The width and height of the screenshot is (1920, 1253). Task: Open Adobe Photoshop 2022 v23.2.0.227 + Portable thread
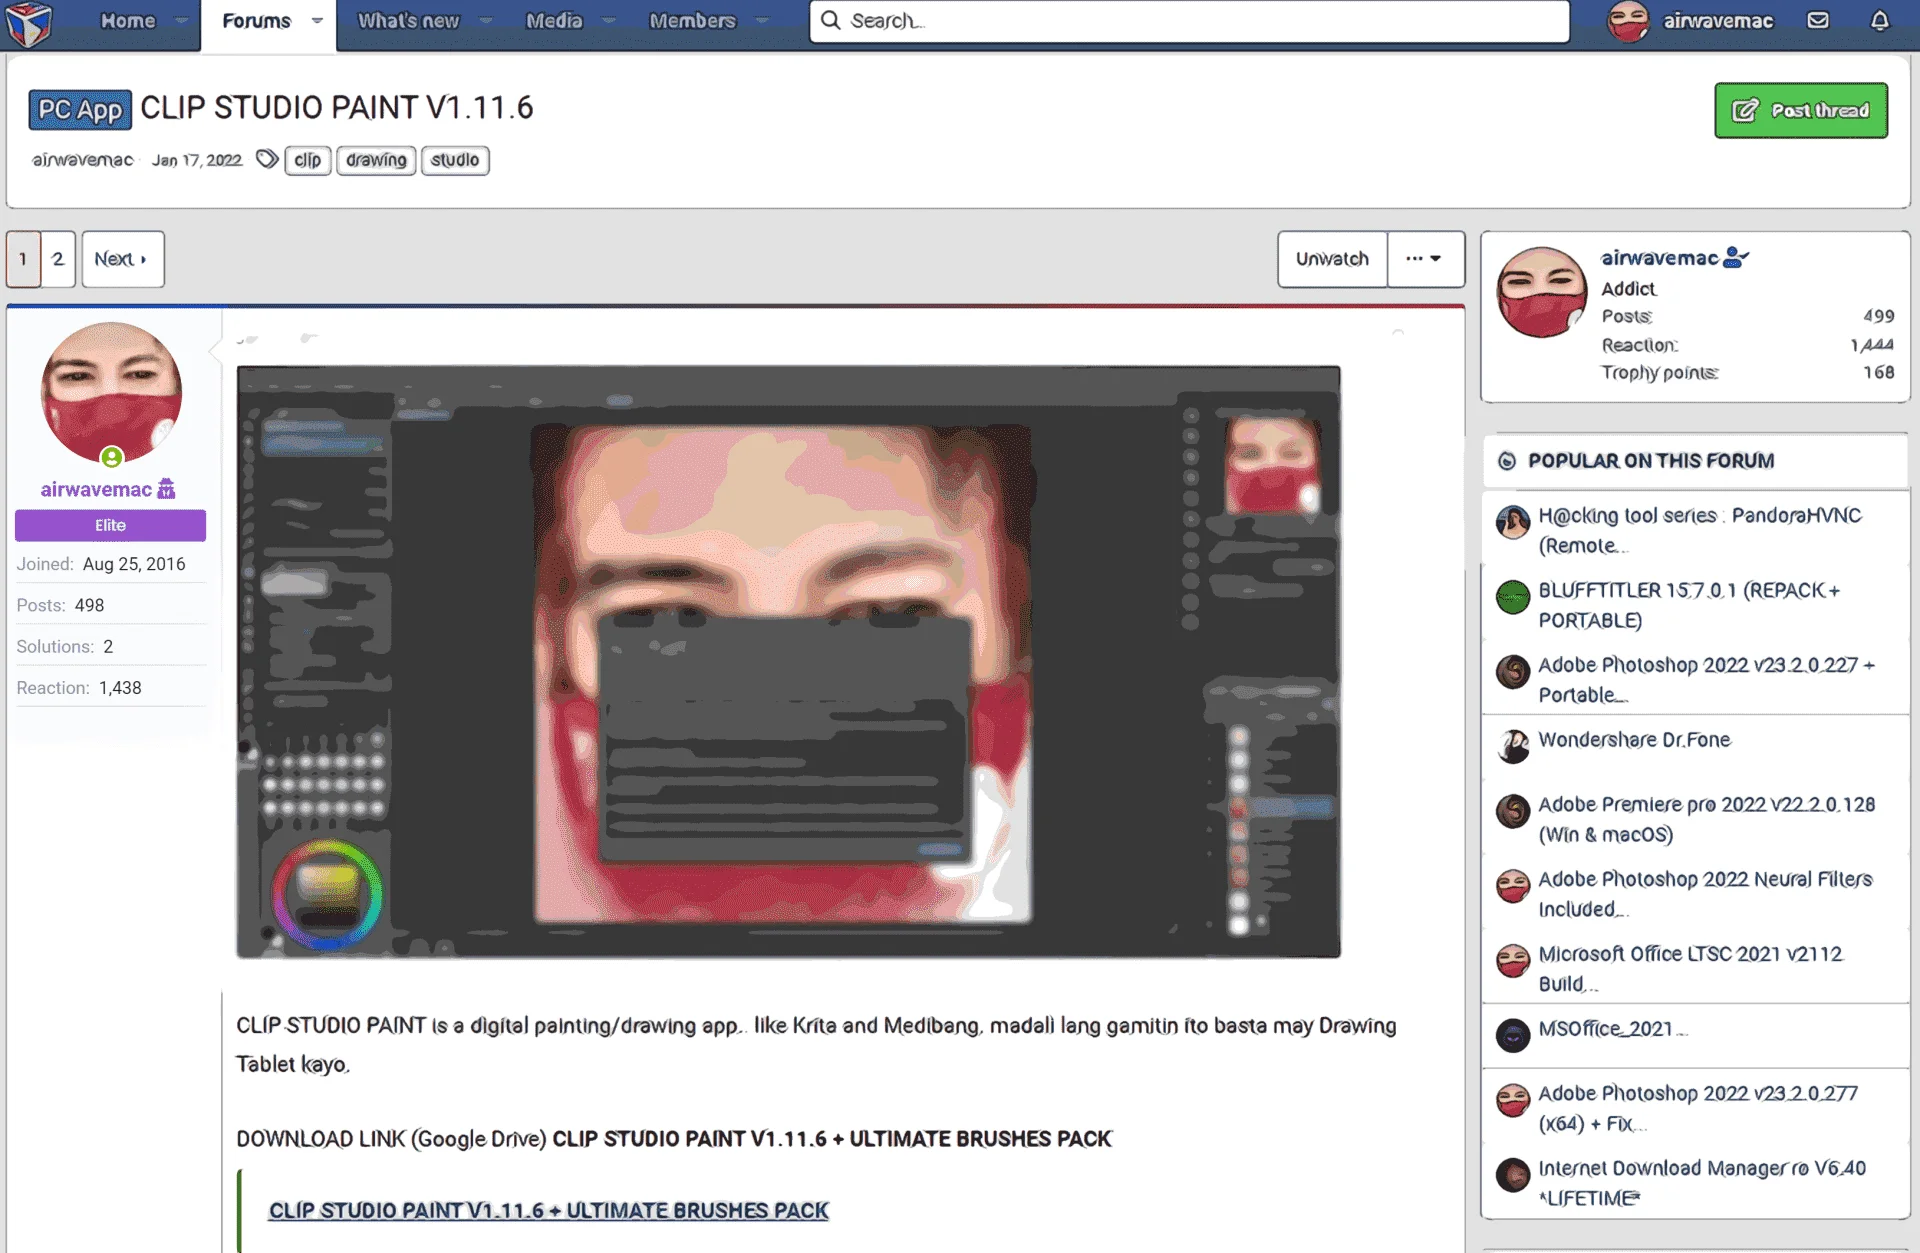pos(1706,680)
